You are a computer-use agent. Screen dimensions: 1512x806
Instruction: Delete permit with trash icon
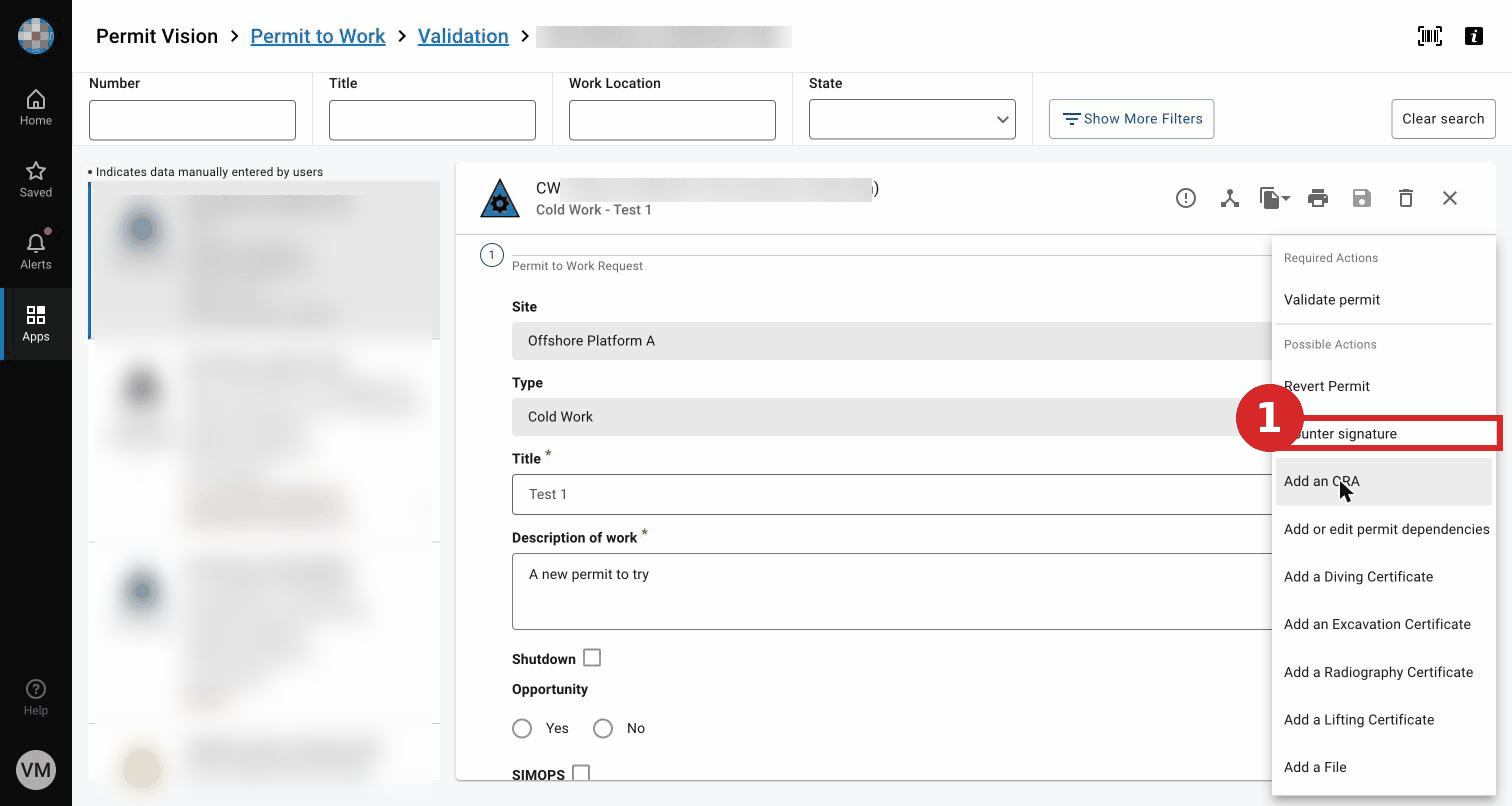pos(1406,198)
